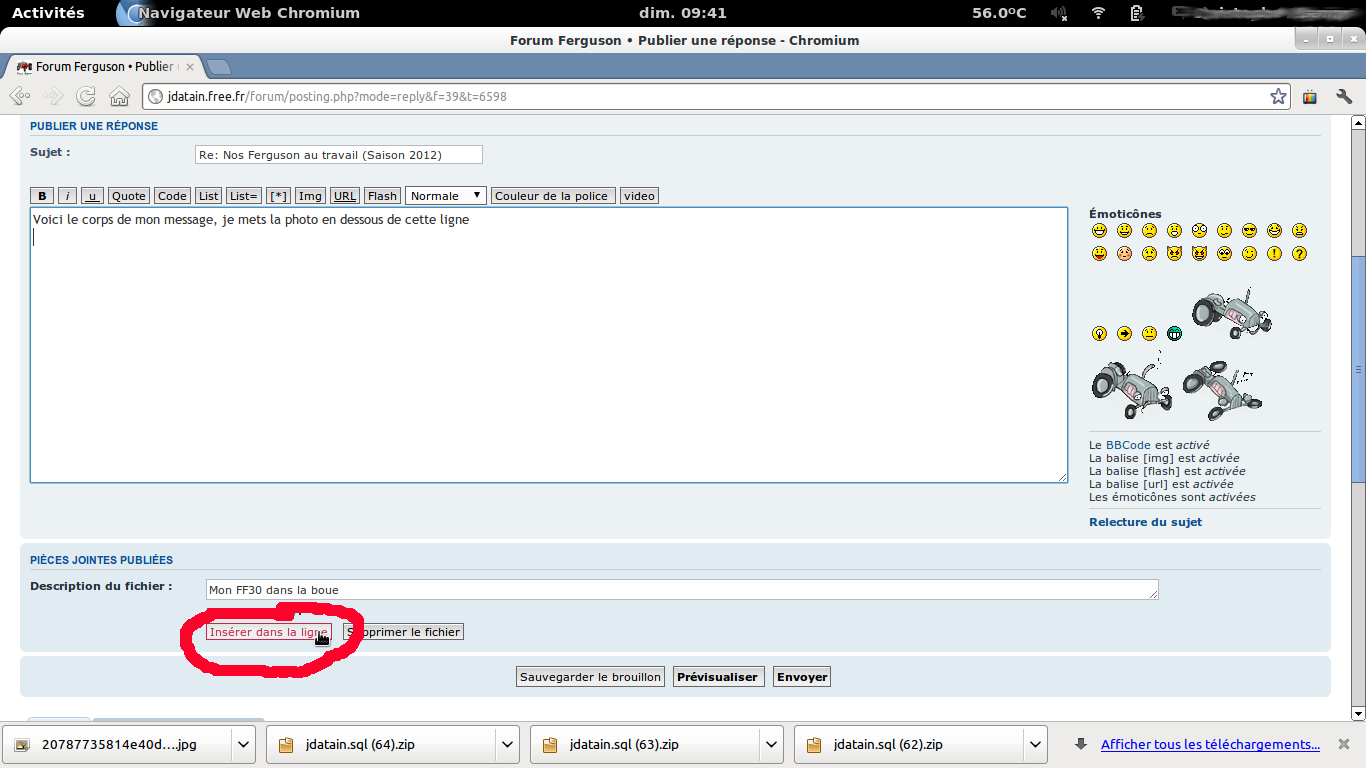Insert the green-faced emoticon
This screenshot has width=1366, height=768.
pyautogui.click(x=1174, y=334)
